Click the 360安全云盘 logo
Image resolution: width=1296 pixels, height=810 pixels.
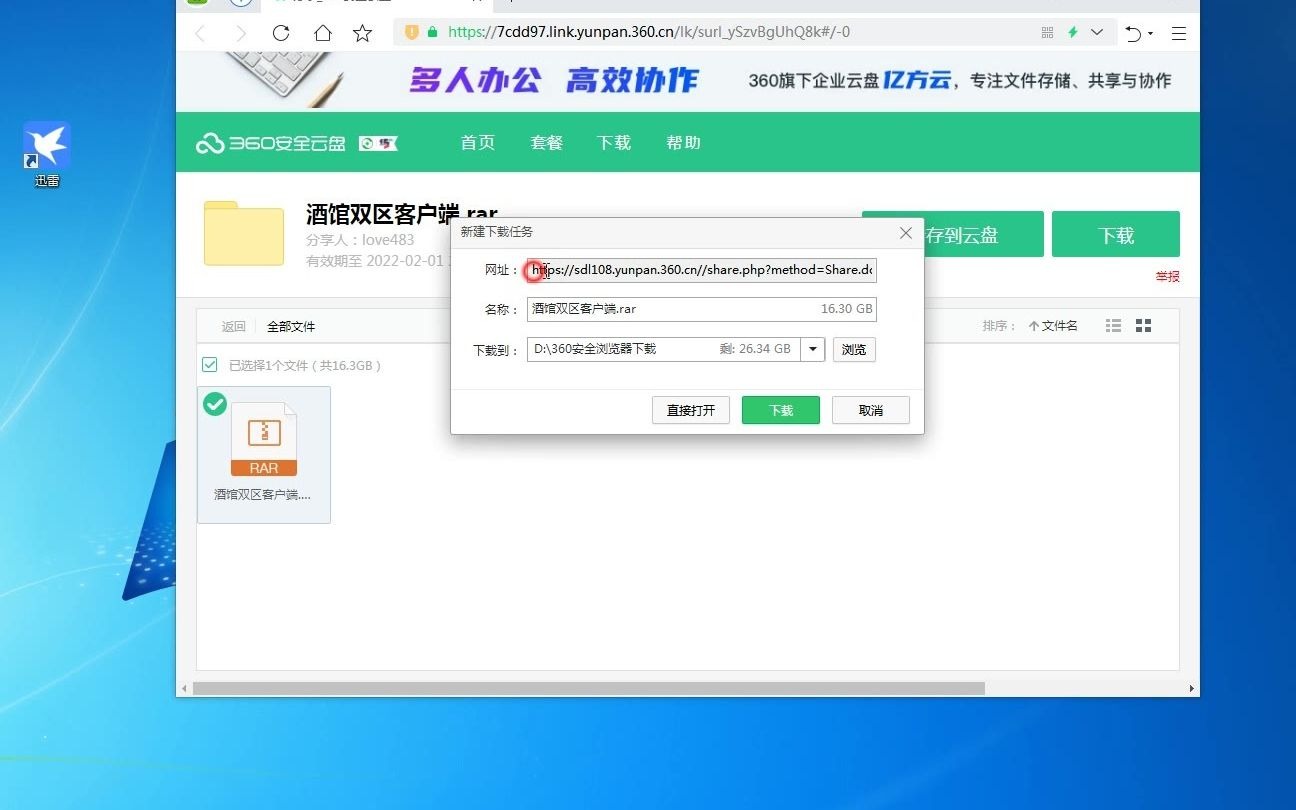[x=271, y=143]
